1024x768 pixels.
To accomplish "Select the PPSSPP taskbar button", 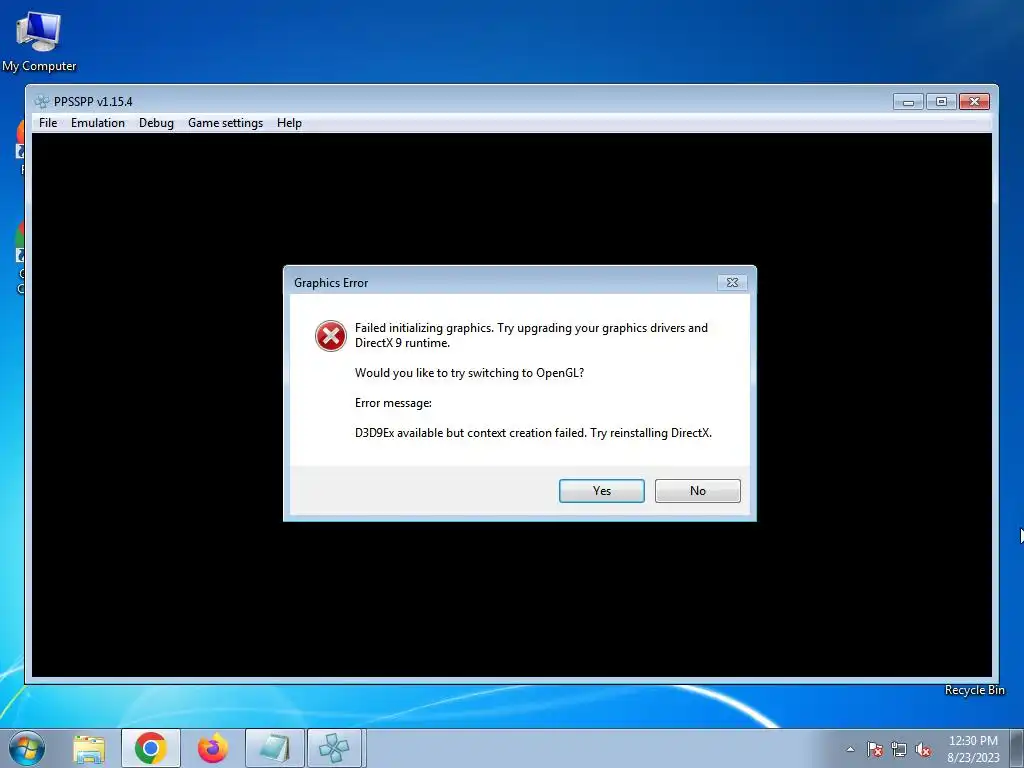I will 334,748.
